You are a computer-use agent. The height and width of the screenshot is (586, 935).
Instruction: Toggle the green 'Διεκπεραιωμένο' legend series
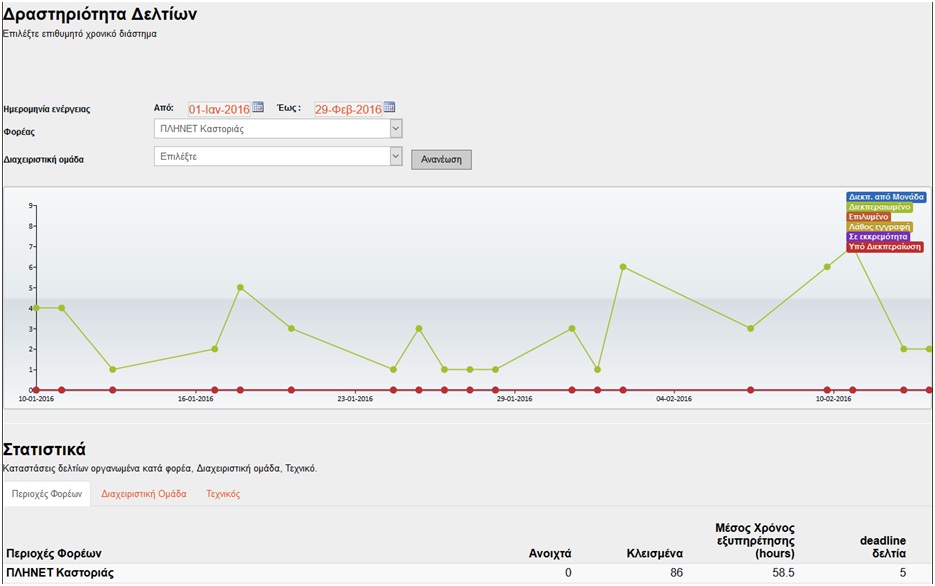tap(879, 207)
